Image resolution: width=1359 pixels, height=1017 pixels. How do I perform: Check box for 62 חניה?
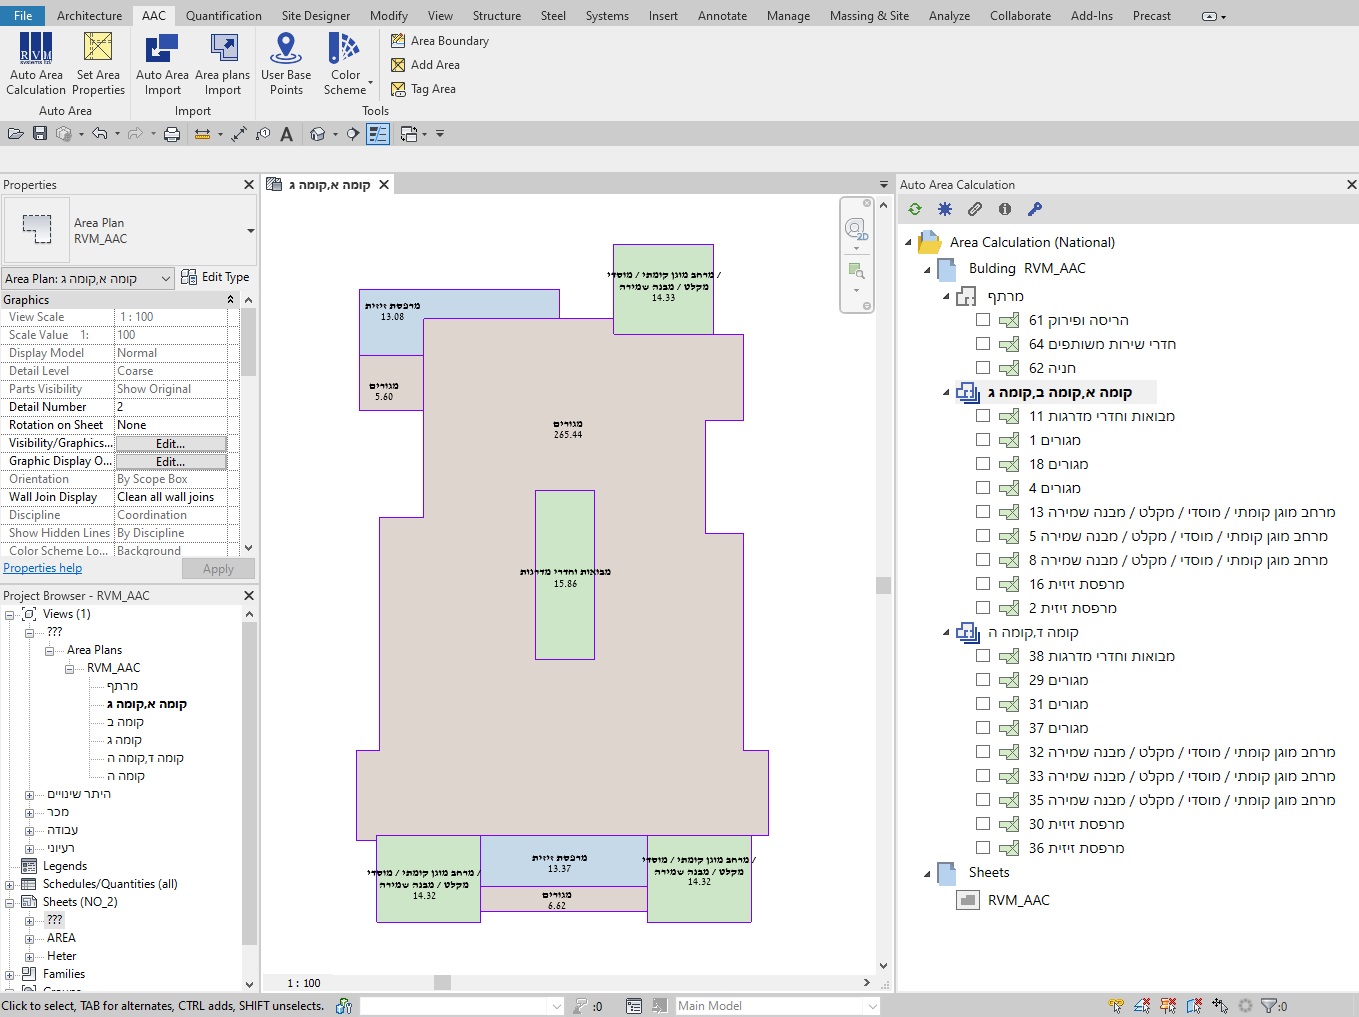[x=983, y=368]
